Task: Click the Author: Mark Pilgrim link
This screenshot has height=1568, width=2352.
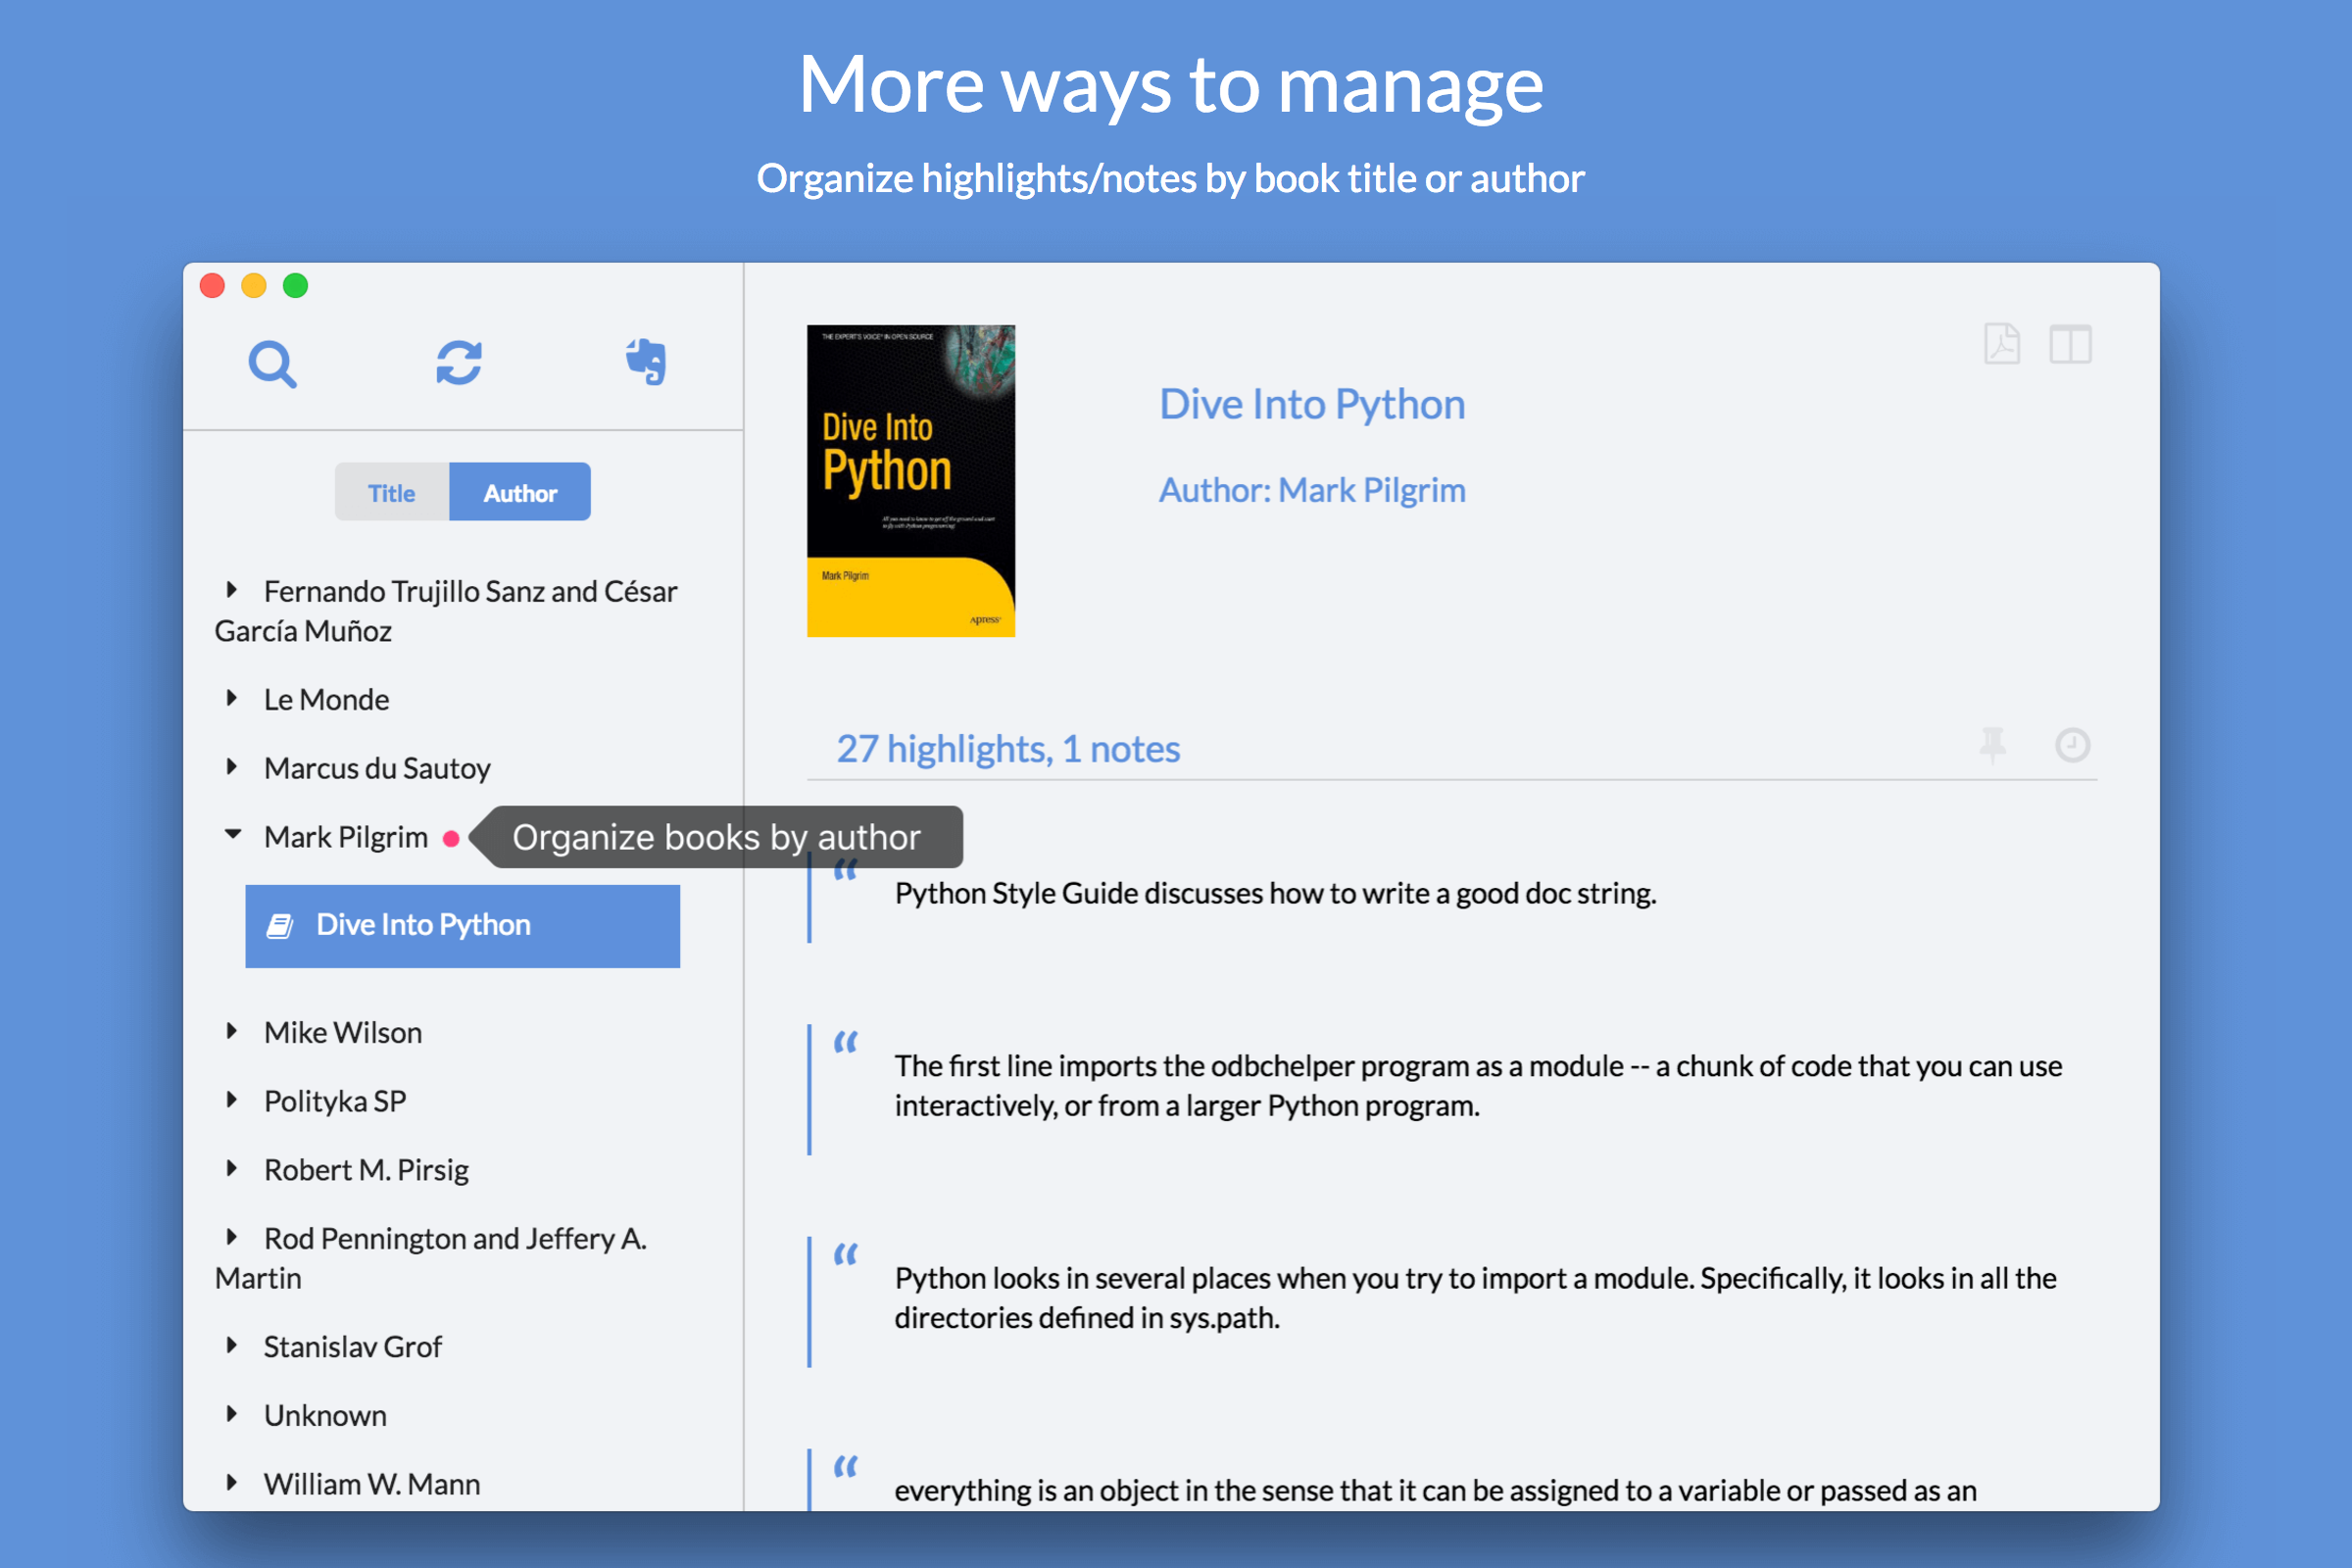Action: pos(1311,490)
